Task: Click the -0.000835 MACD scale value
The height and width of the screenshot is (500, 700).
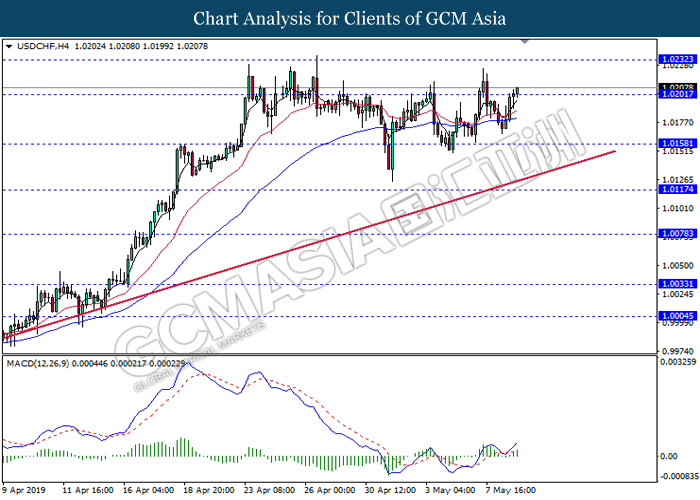Action: click(679, 476)
